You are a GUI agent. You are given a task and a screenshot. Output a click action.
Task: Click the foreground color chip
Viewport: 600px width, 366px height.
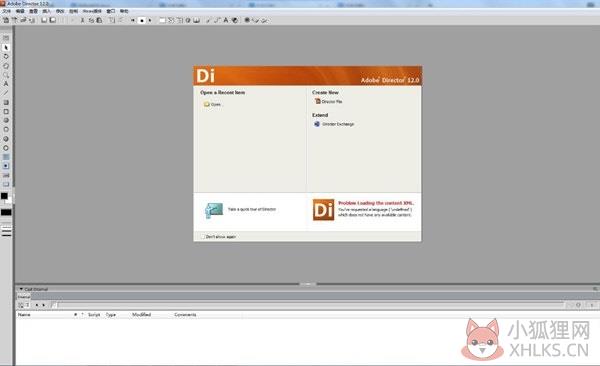pos(4,196)
